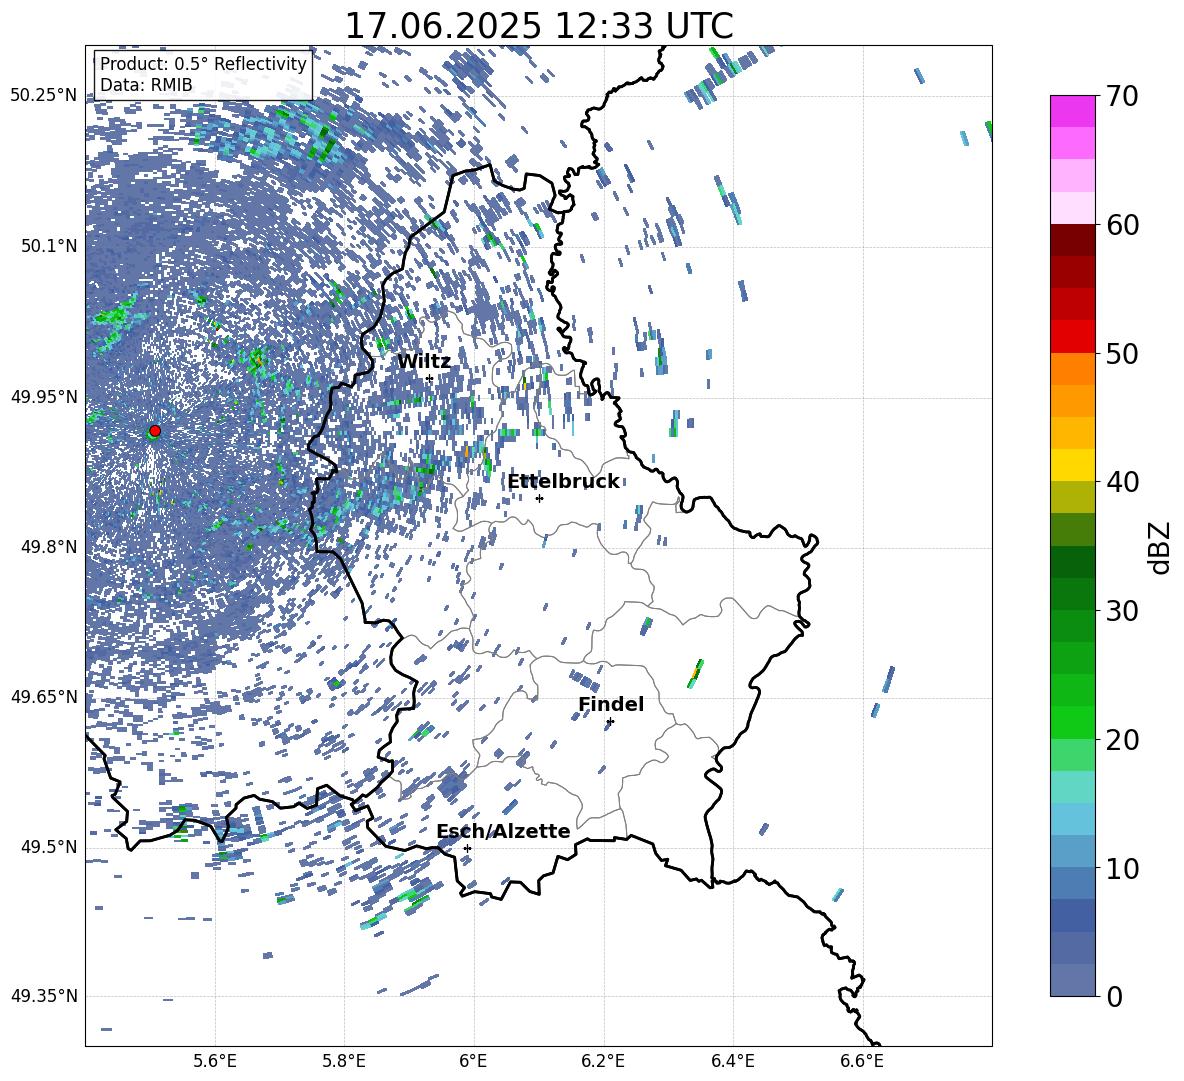This screenshot has width=1184, height=1081.
Task: Click the Ettelbruck station cross marker
Action: coord(539,498)
